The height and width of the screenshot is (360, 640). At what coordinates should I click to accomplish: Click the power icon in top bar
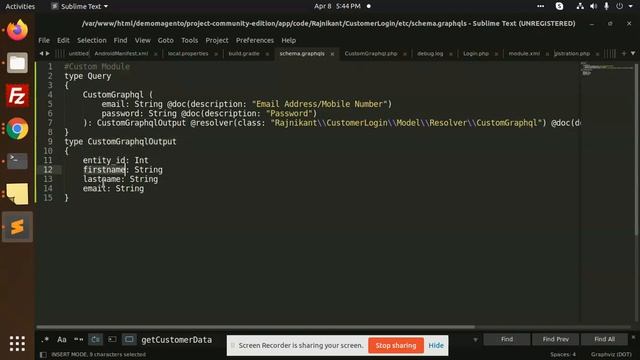click(620, 6)
